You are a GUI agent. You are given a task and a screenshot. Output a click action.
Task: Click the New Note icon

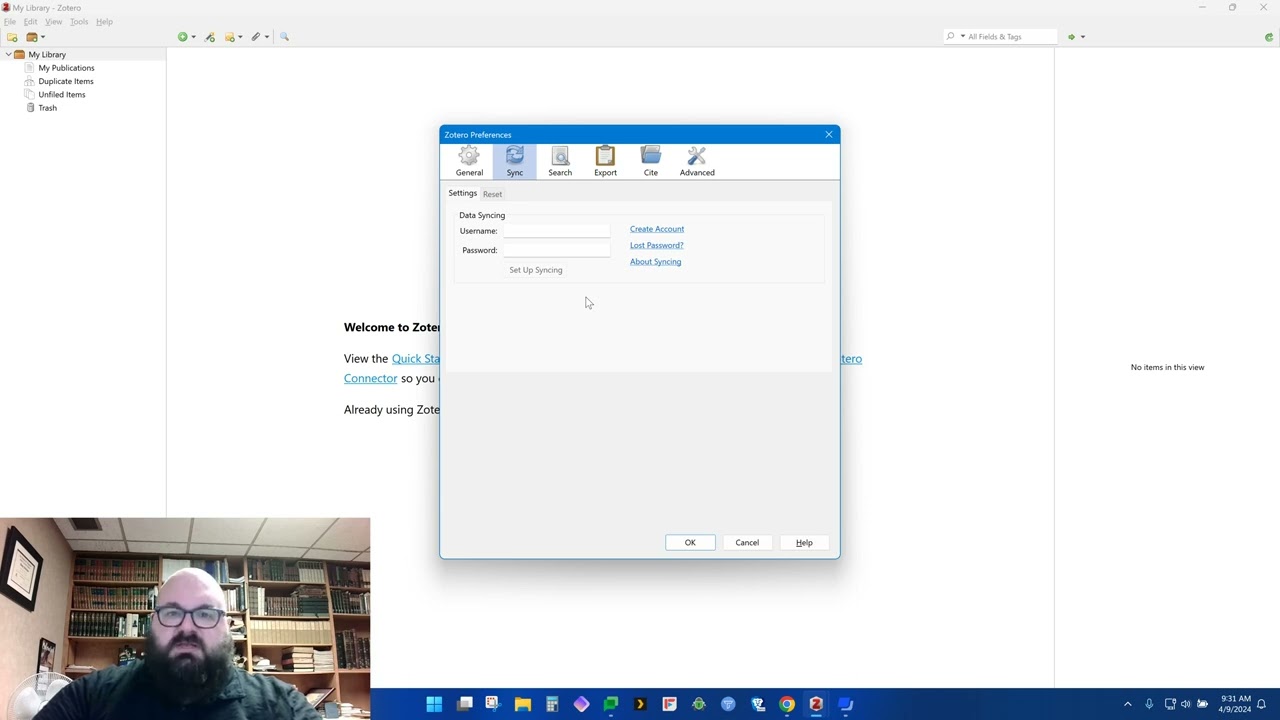pyautogui.click(x=229, y=37)
